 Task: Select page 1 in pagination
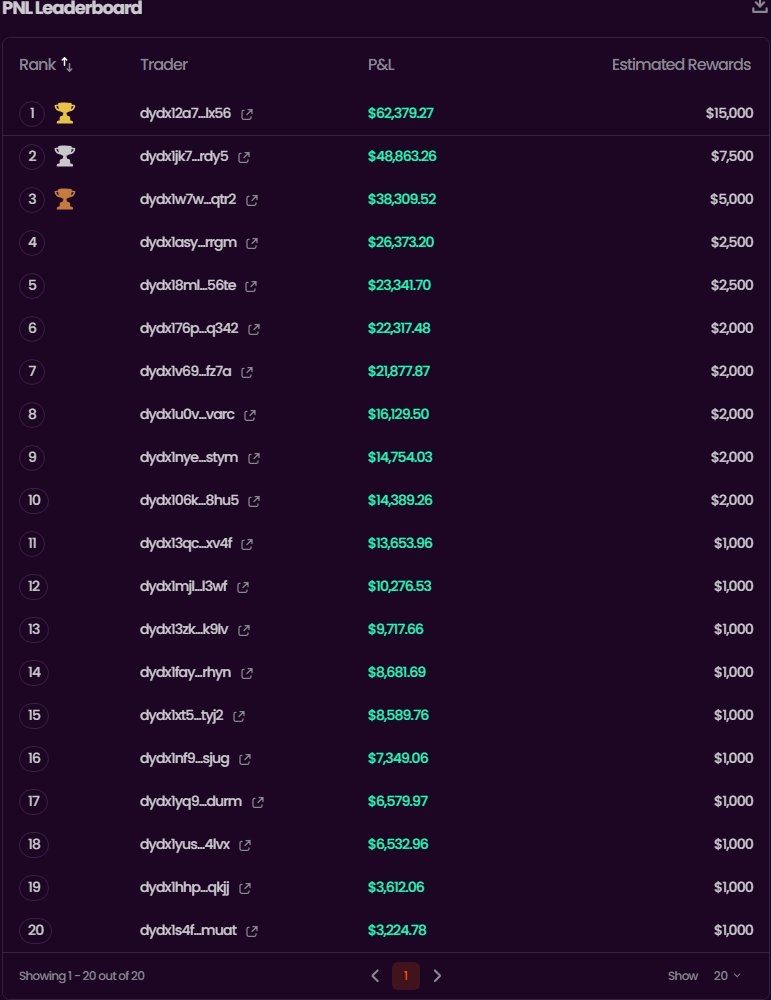click(x=406, y=975)
